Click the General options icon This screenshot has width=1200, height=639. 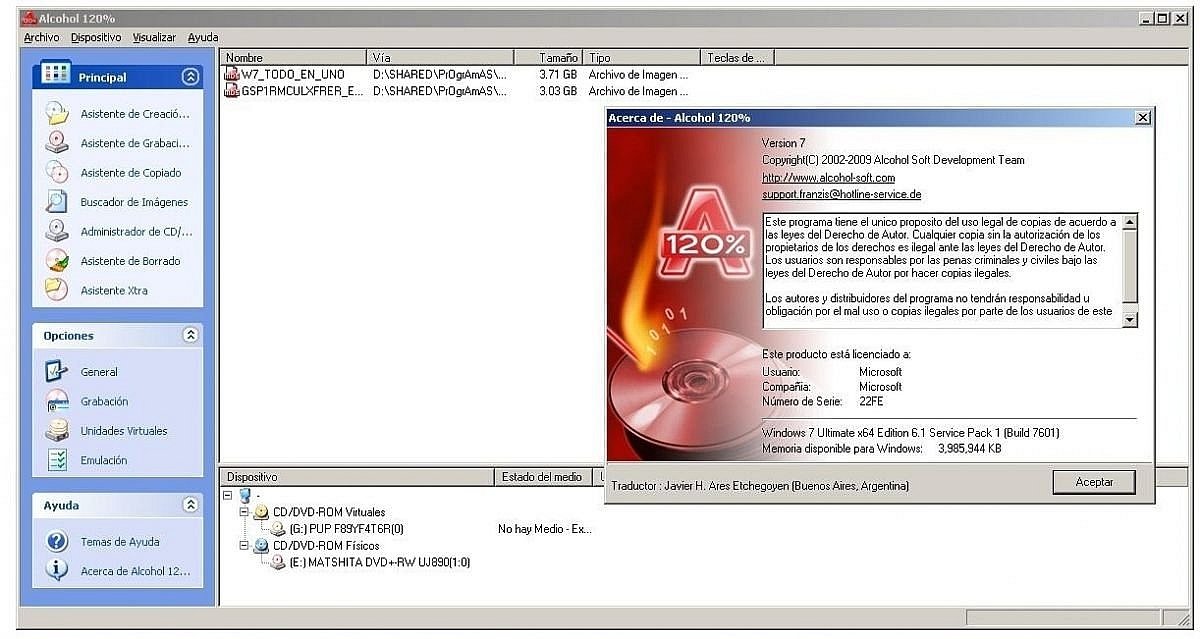coord(56,372)
